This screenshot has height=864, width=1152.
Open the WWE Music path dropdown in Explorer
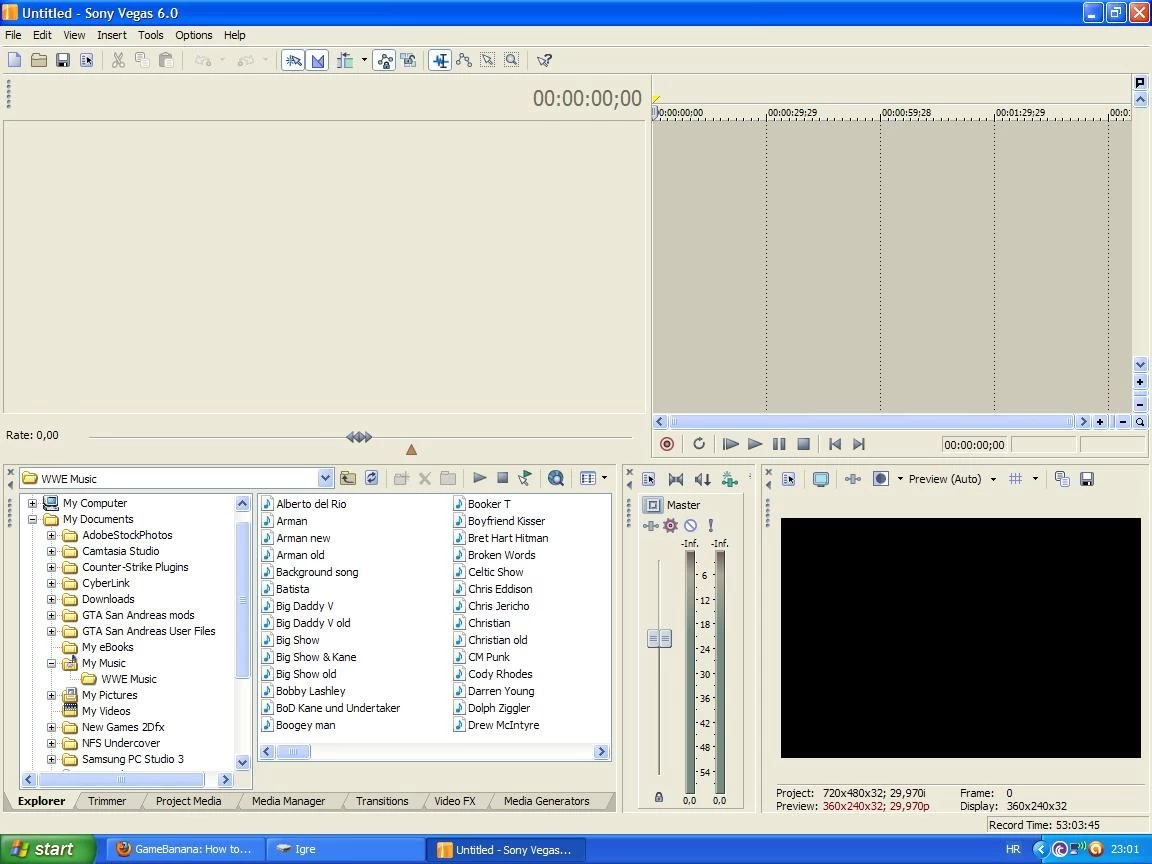pyautogui.click(x=325, y=478)
